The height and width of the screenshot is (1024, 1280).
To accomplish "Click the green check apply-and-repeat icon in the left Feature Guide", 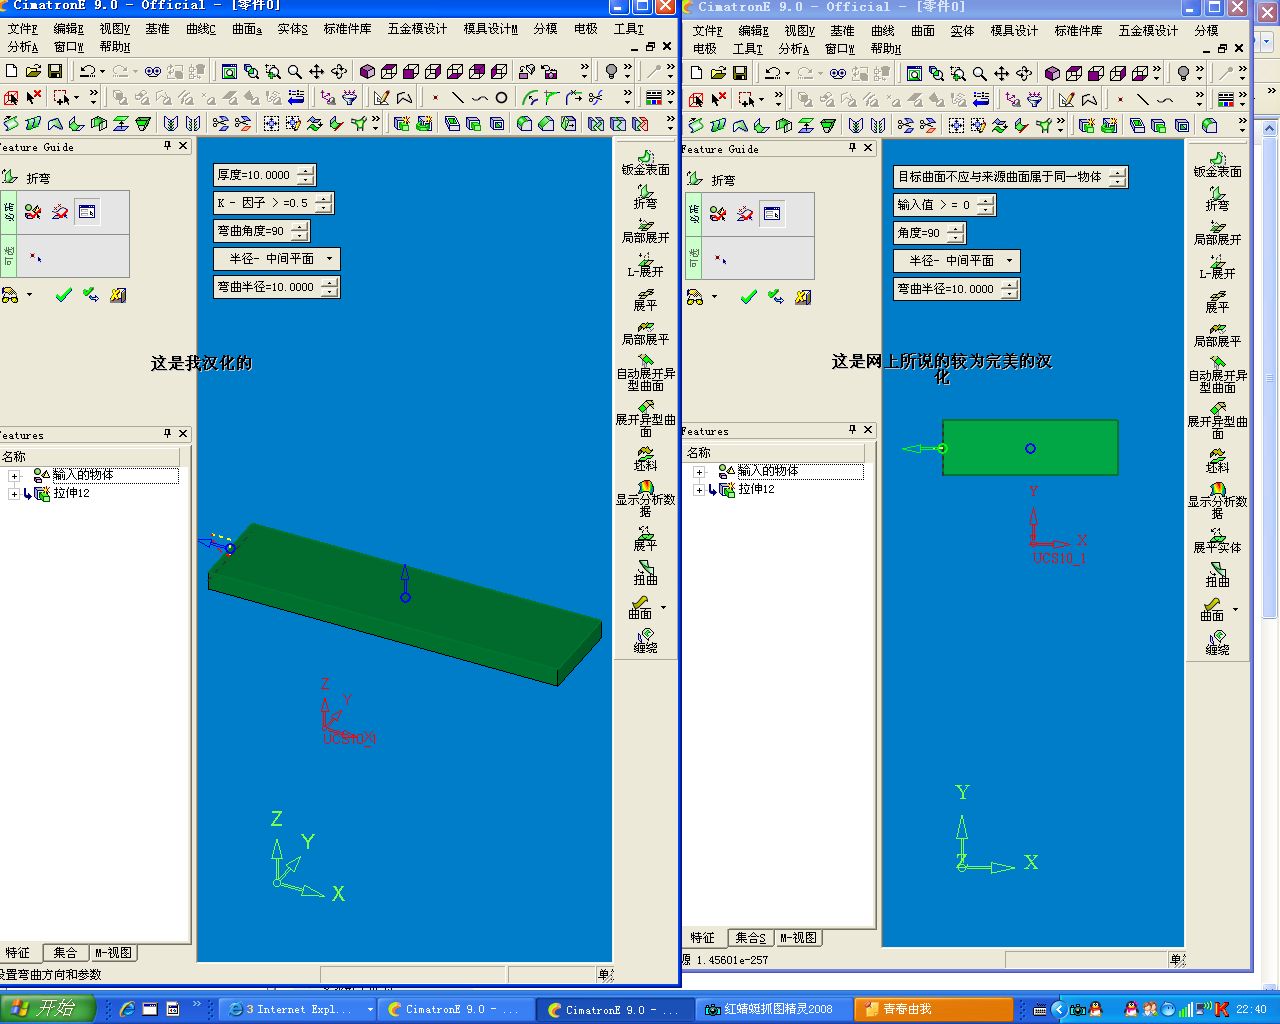I will (x=90, y=295).
